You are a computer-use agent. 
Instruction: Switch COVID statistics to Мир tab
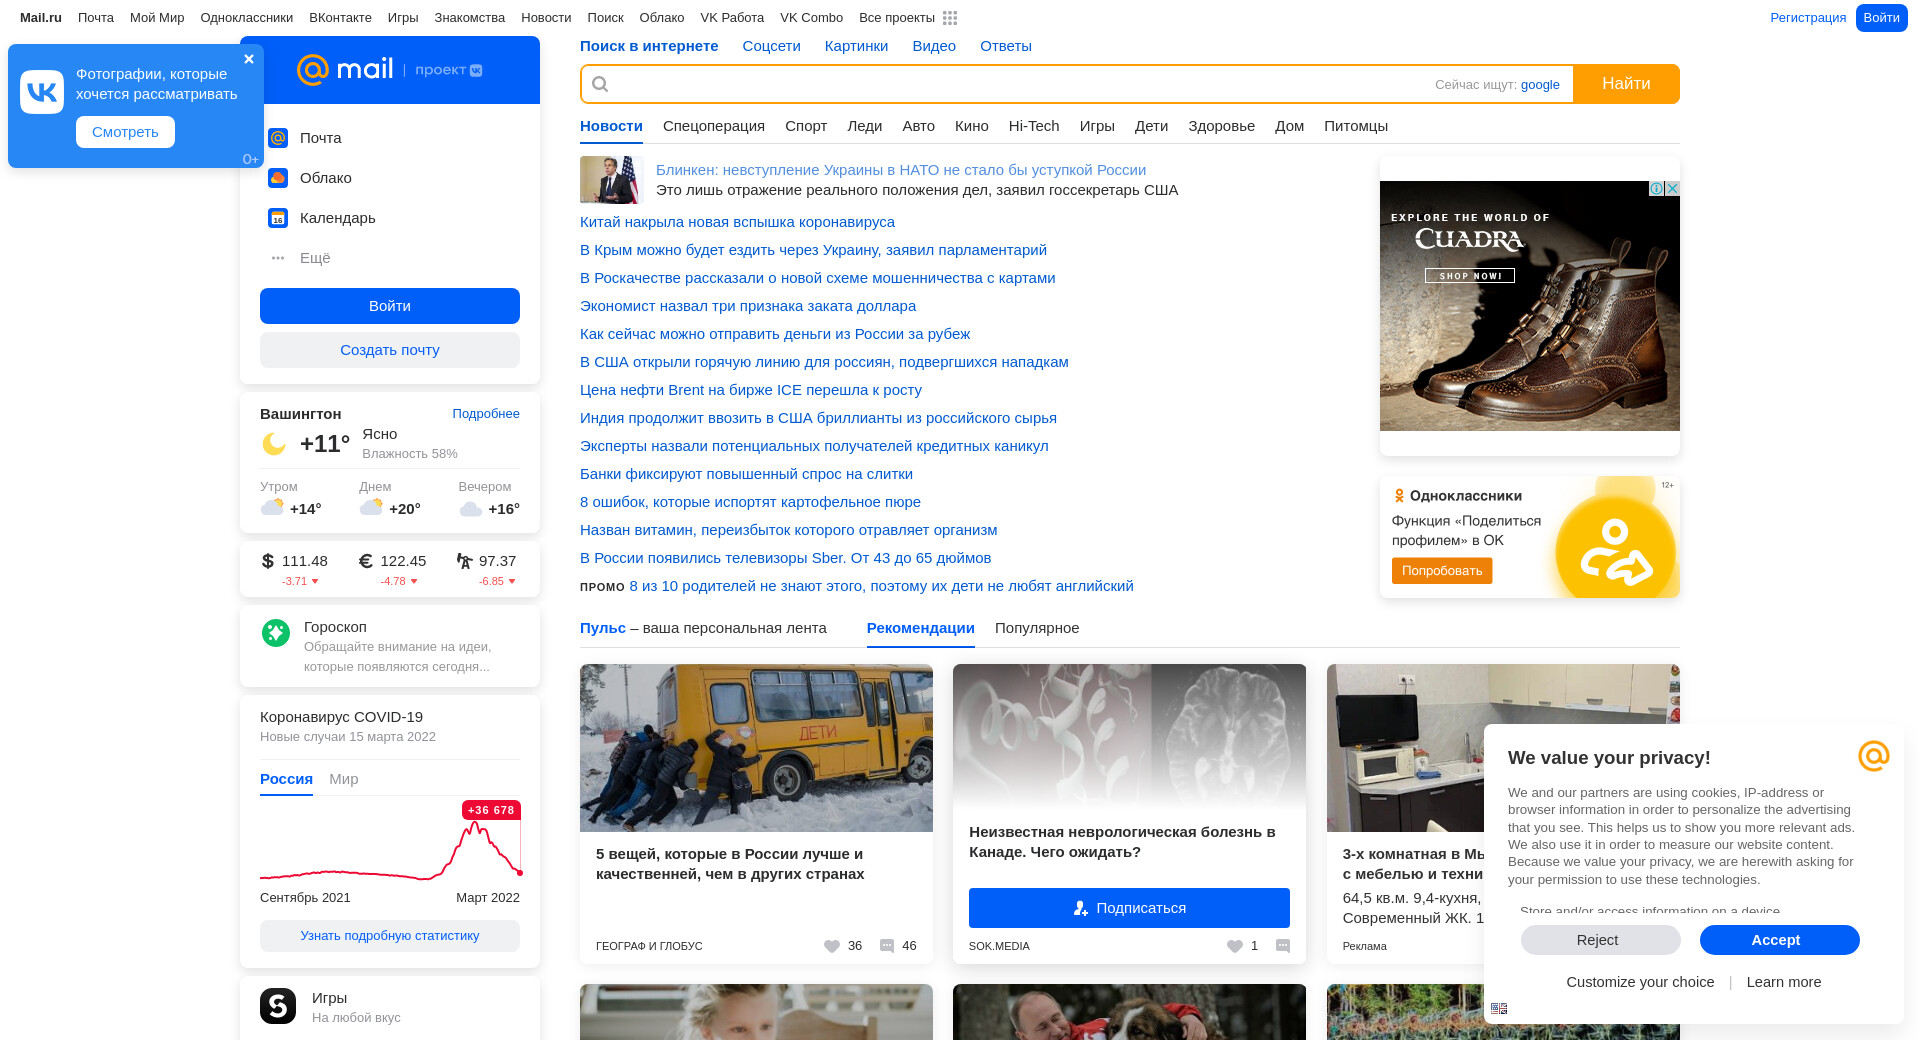click(343, 779)
